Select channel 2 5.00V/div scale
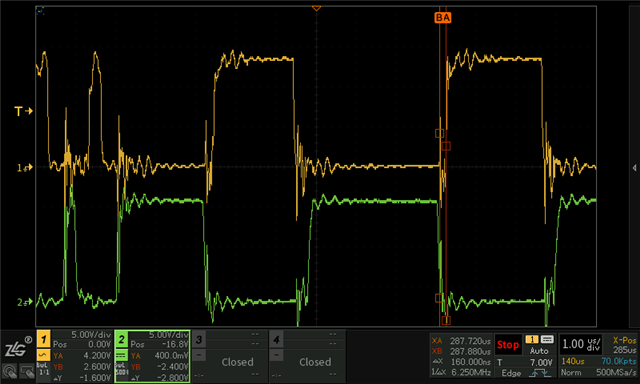 (168, 335)
